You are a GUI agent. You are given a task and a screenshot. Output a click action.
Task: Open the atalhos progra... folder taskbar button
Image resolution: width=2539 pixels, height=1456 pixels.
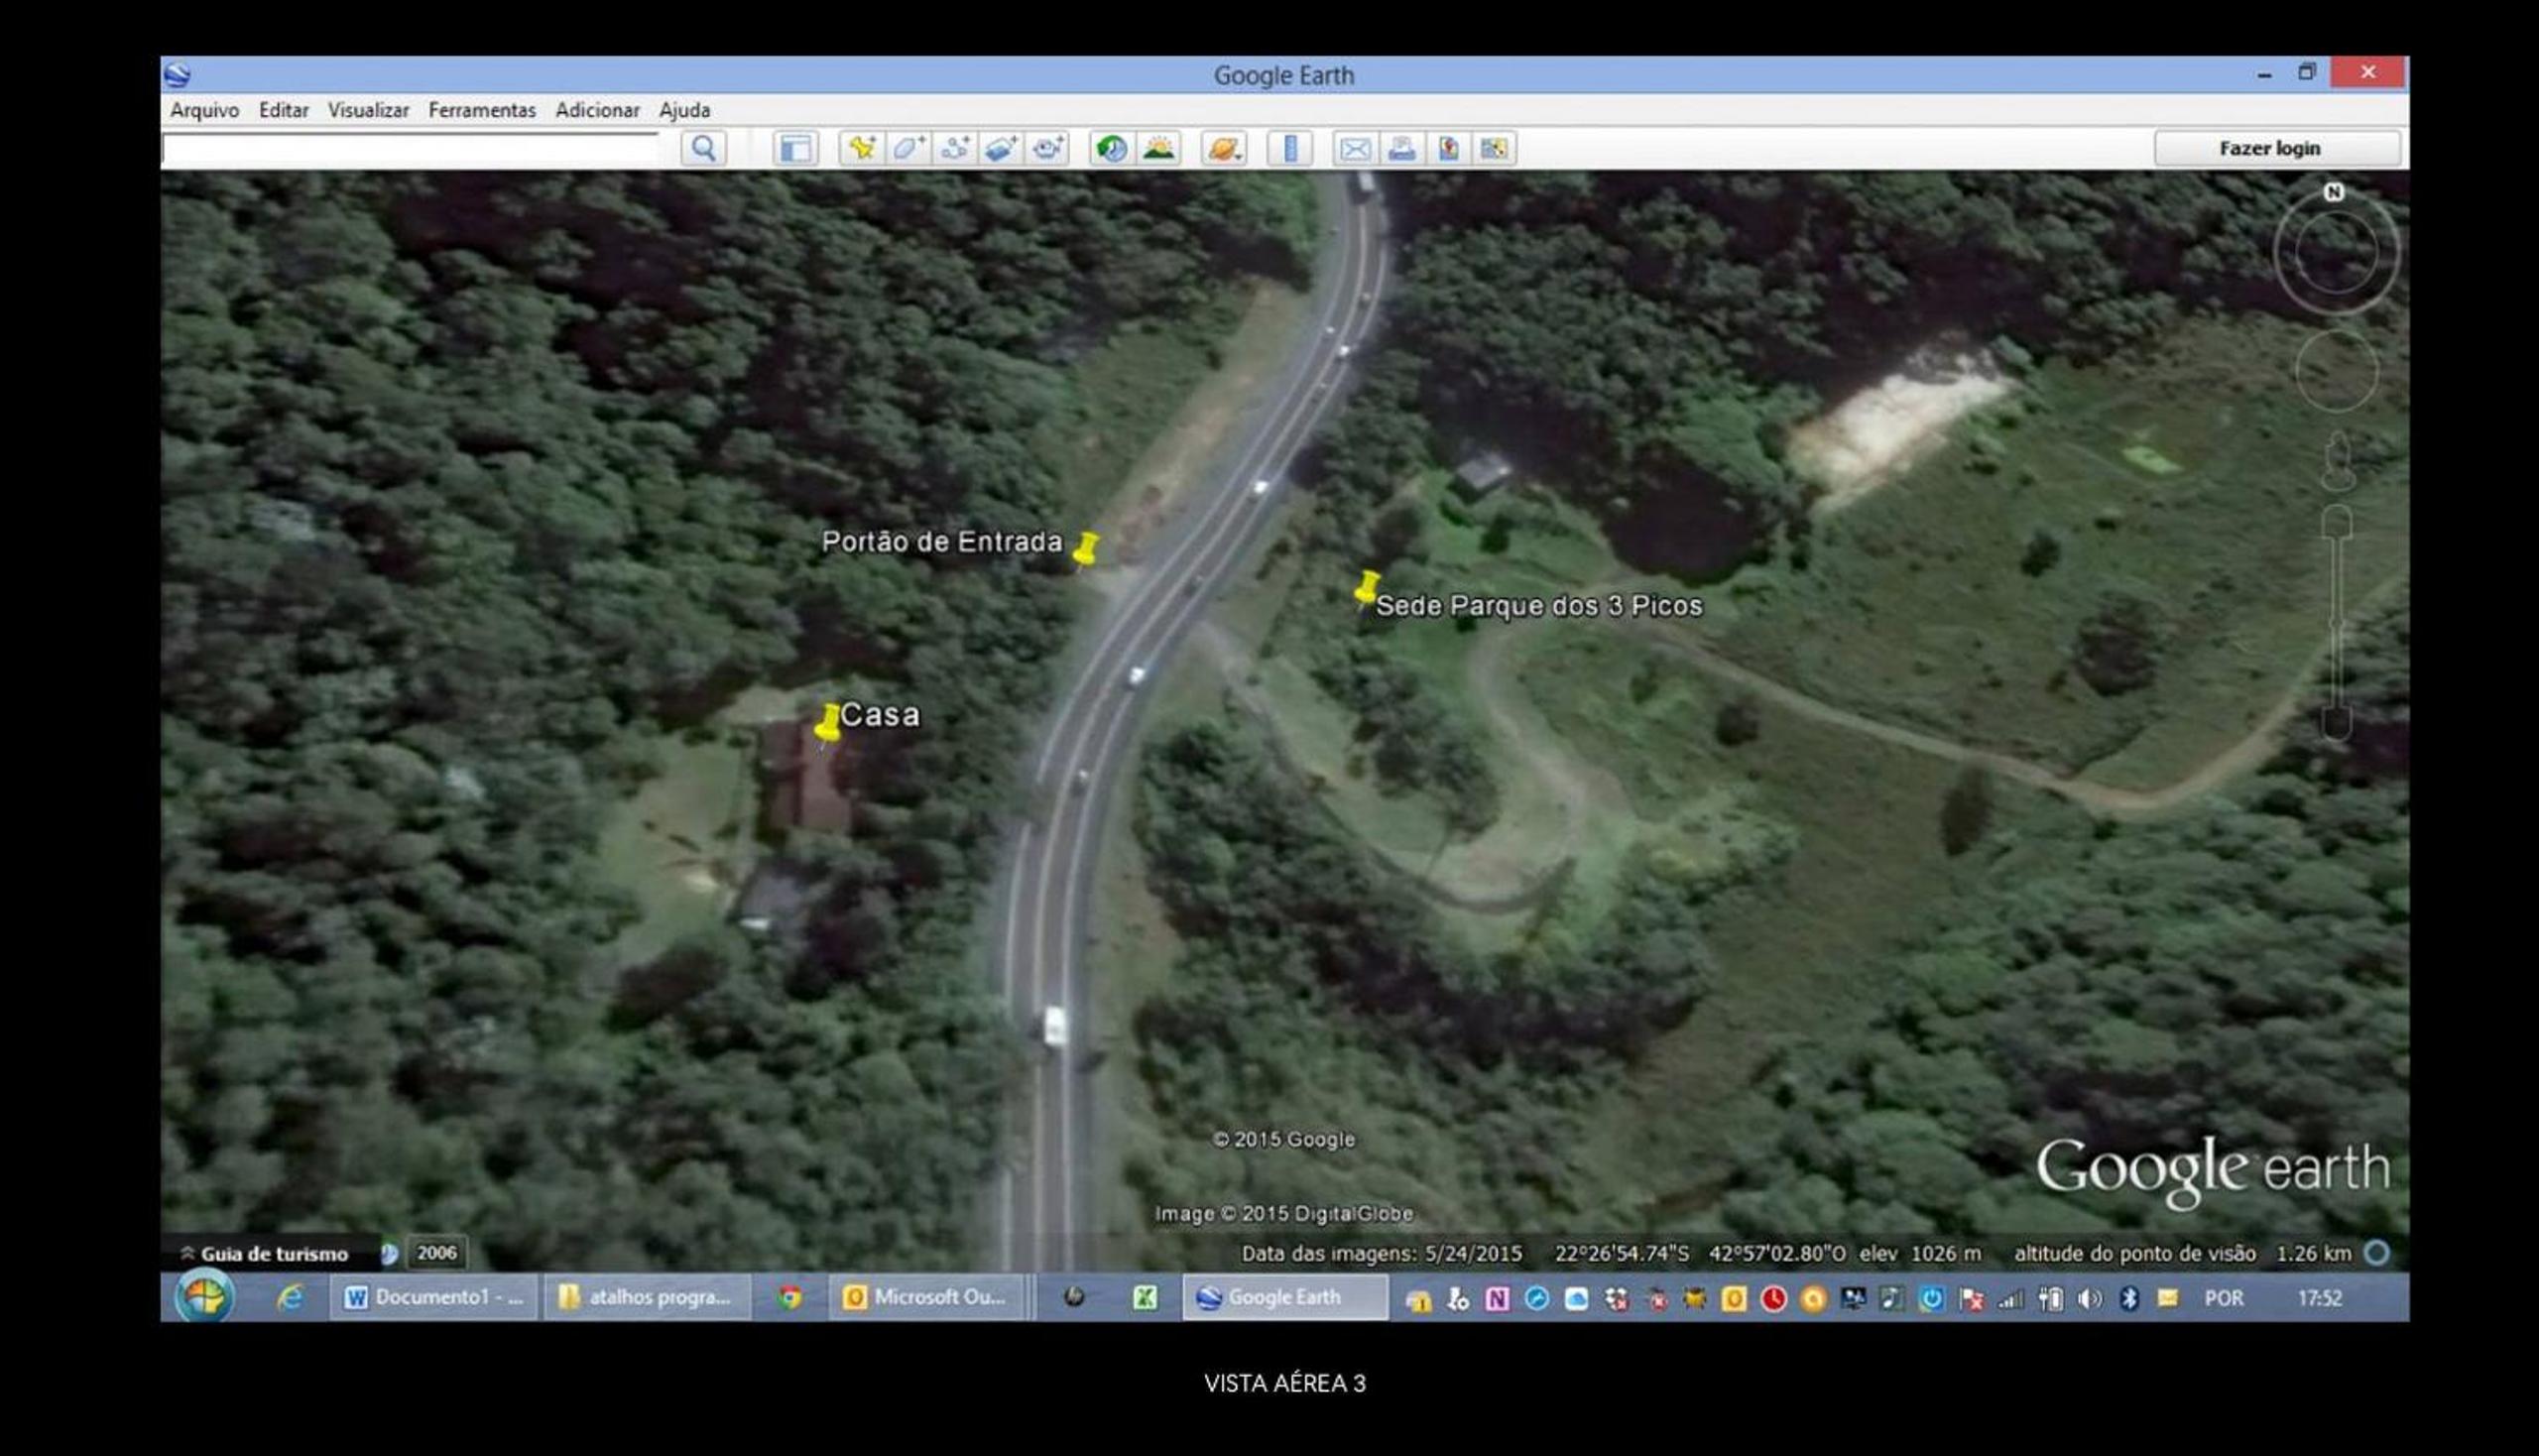[647, 1297]
